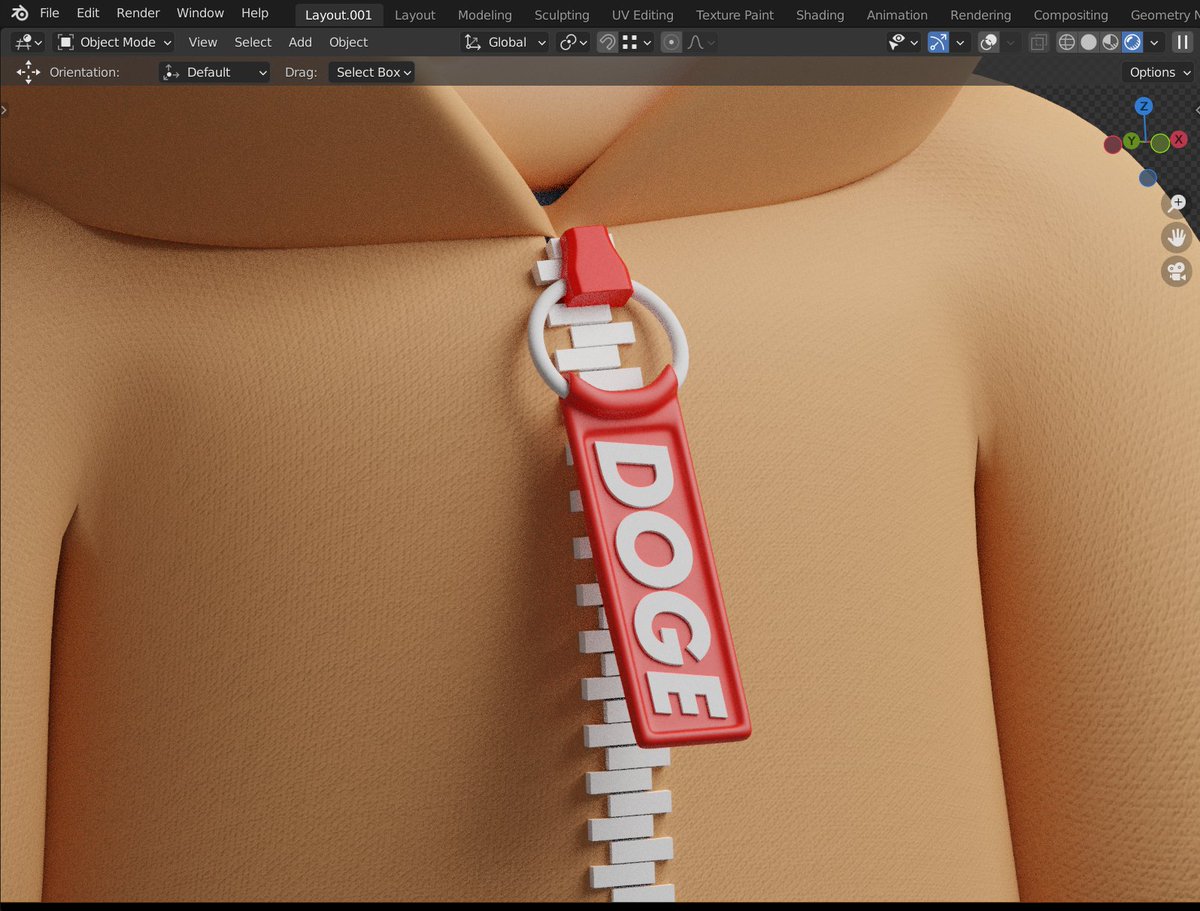This screenshot has height=911, width=1200.
Task: Open the viewport Select menu
Action: (x=253, y=42)
